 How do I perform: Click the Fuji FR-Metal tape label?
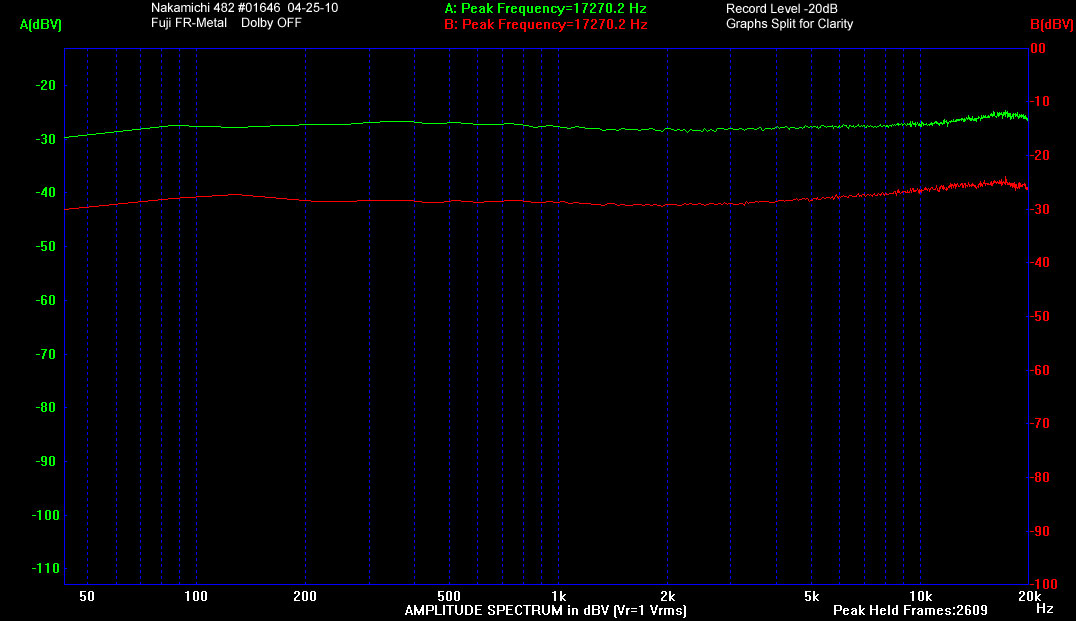pos(189,23)
